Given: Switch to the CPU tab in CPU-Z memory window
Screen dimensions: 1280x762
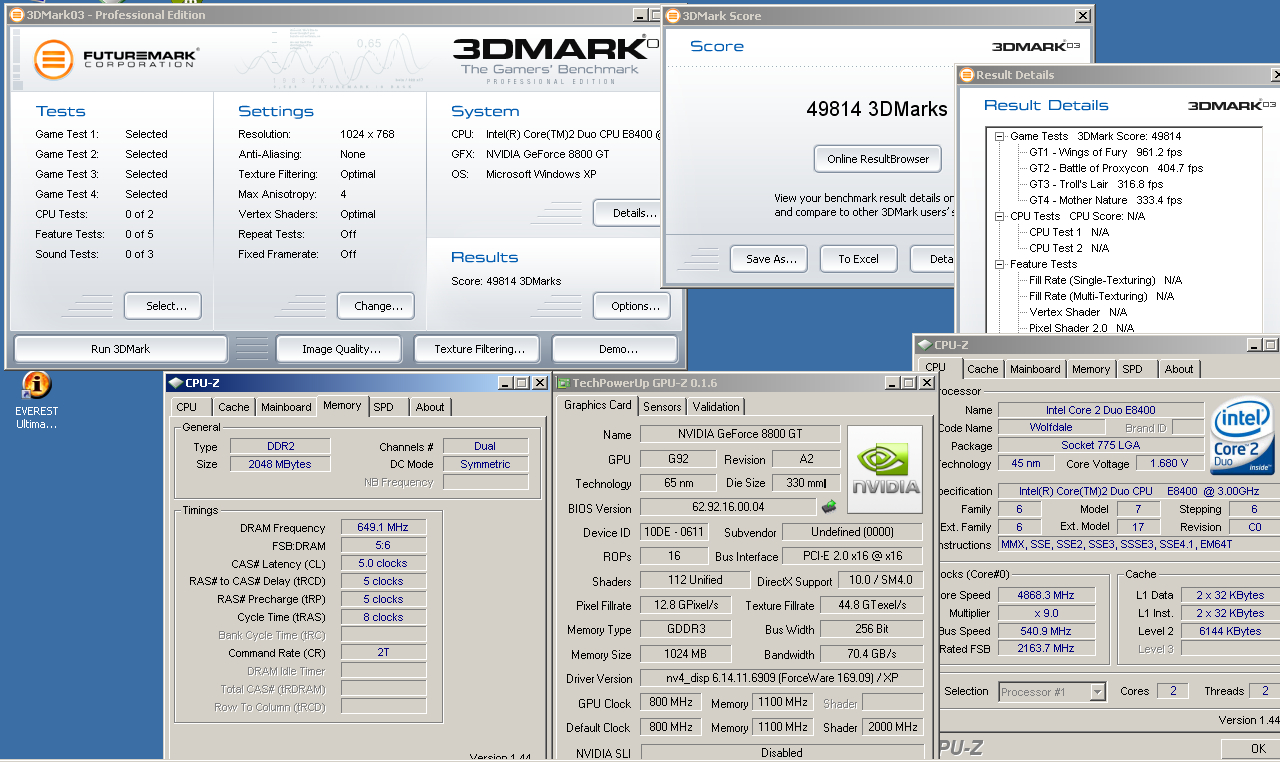Looking at the screenshot, I should click(186, 407).
